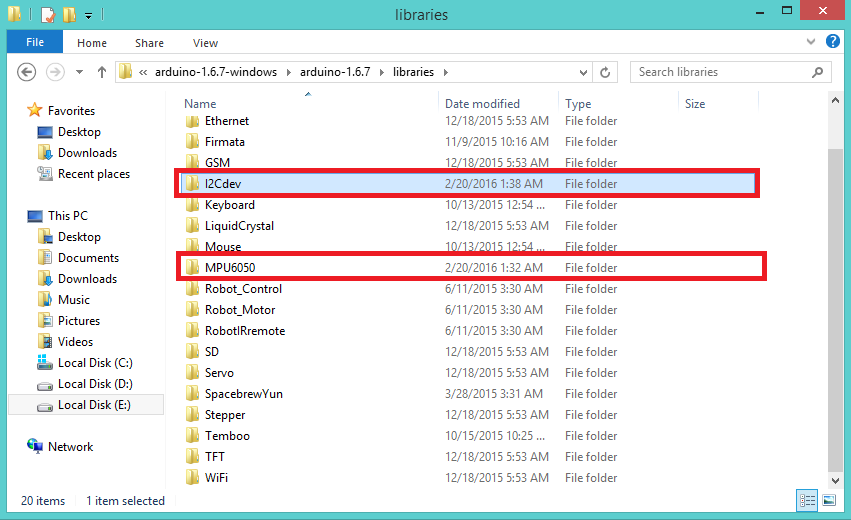The image size is (851, 520).
Task: Expand the ribbon with the chevron
Action: pyautogui.click(x=810, y=43)
